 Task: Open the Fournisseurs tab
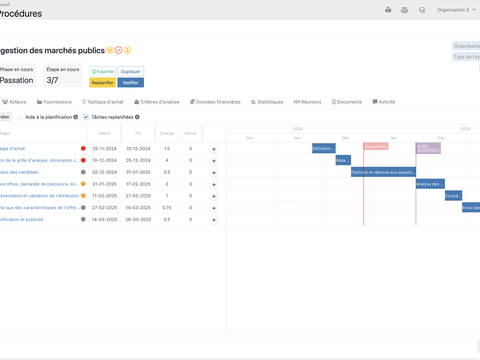coord(54,102)
